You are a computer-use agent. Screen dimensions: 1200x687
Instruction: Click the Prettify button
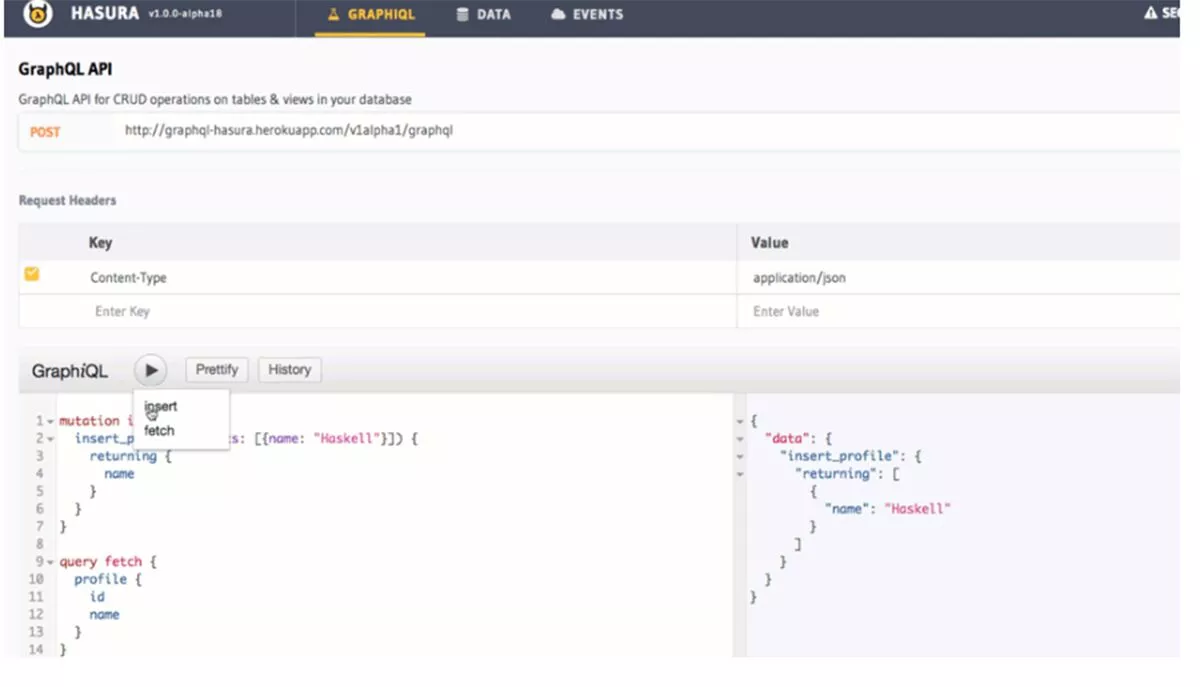[x=217, y=370]
